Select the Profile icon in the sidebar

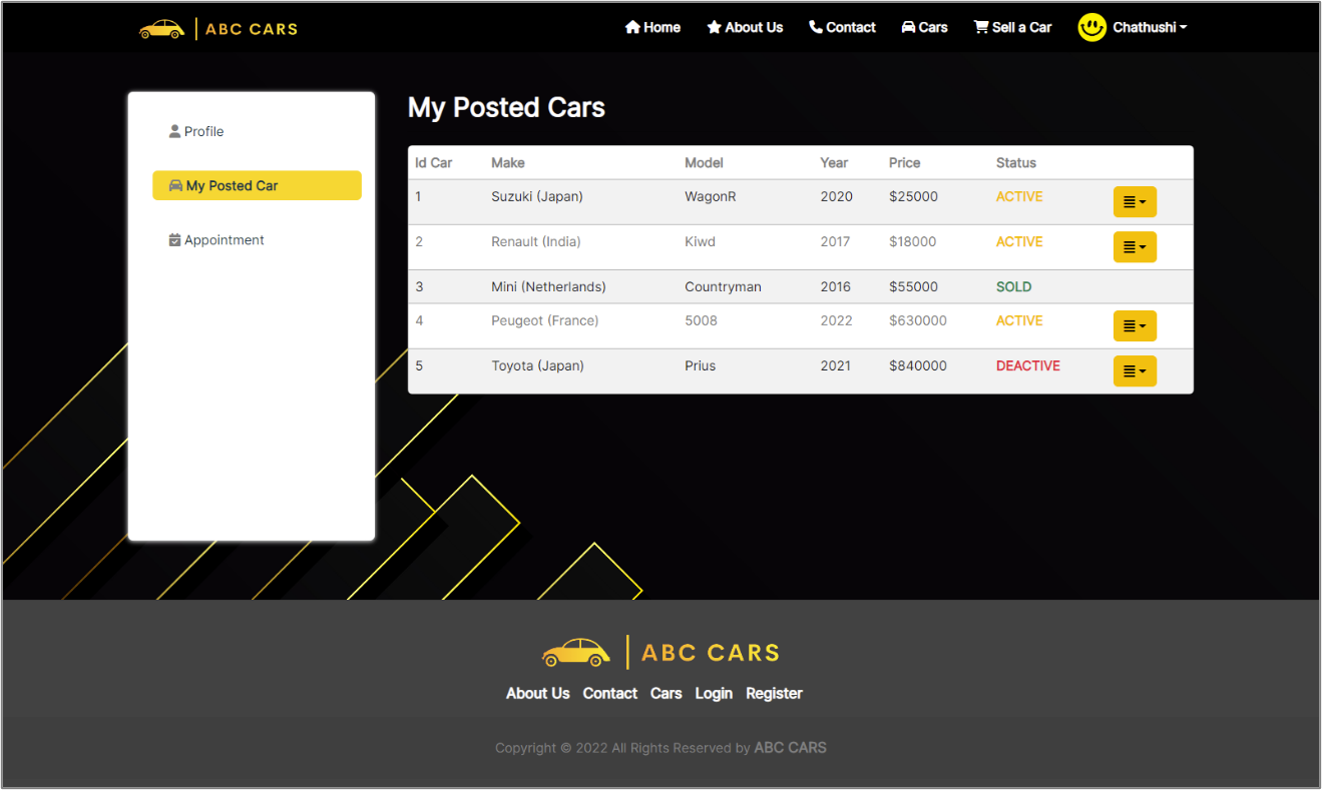point(175,131)
